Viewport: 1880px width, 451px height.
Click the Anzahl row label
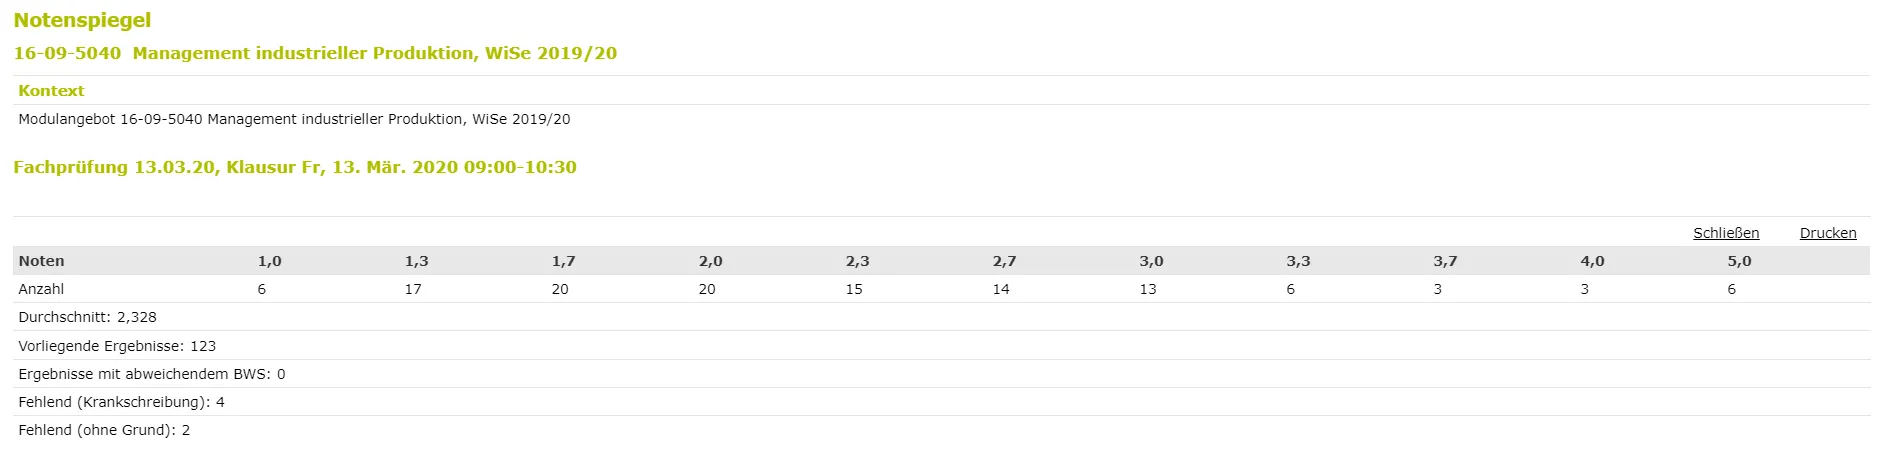click(41, 289)
